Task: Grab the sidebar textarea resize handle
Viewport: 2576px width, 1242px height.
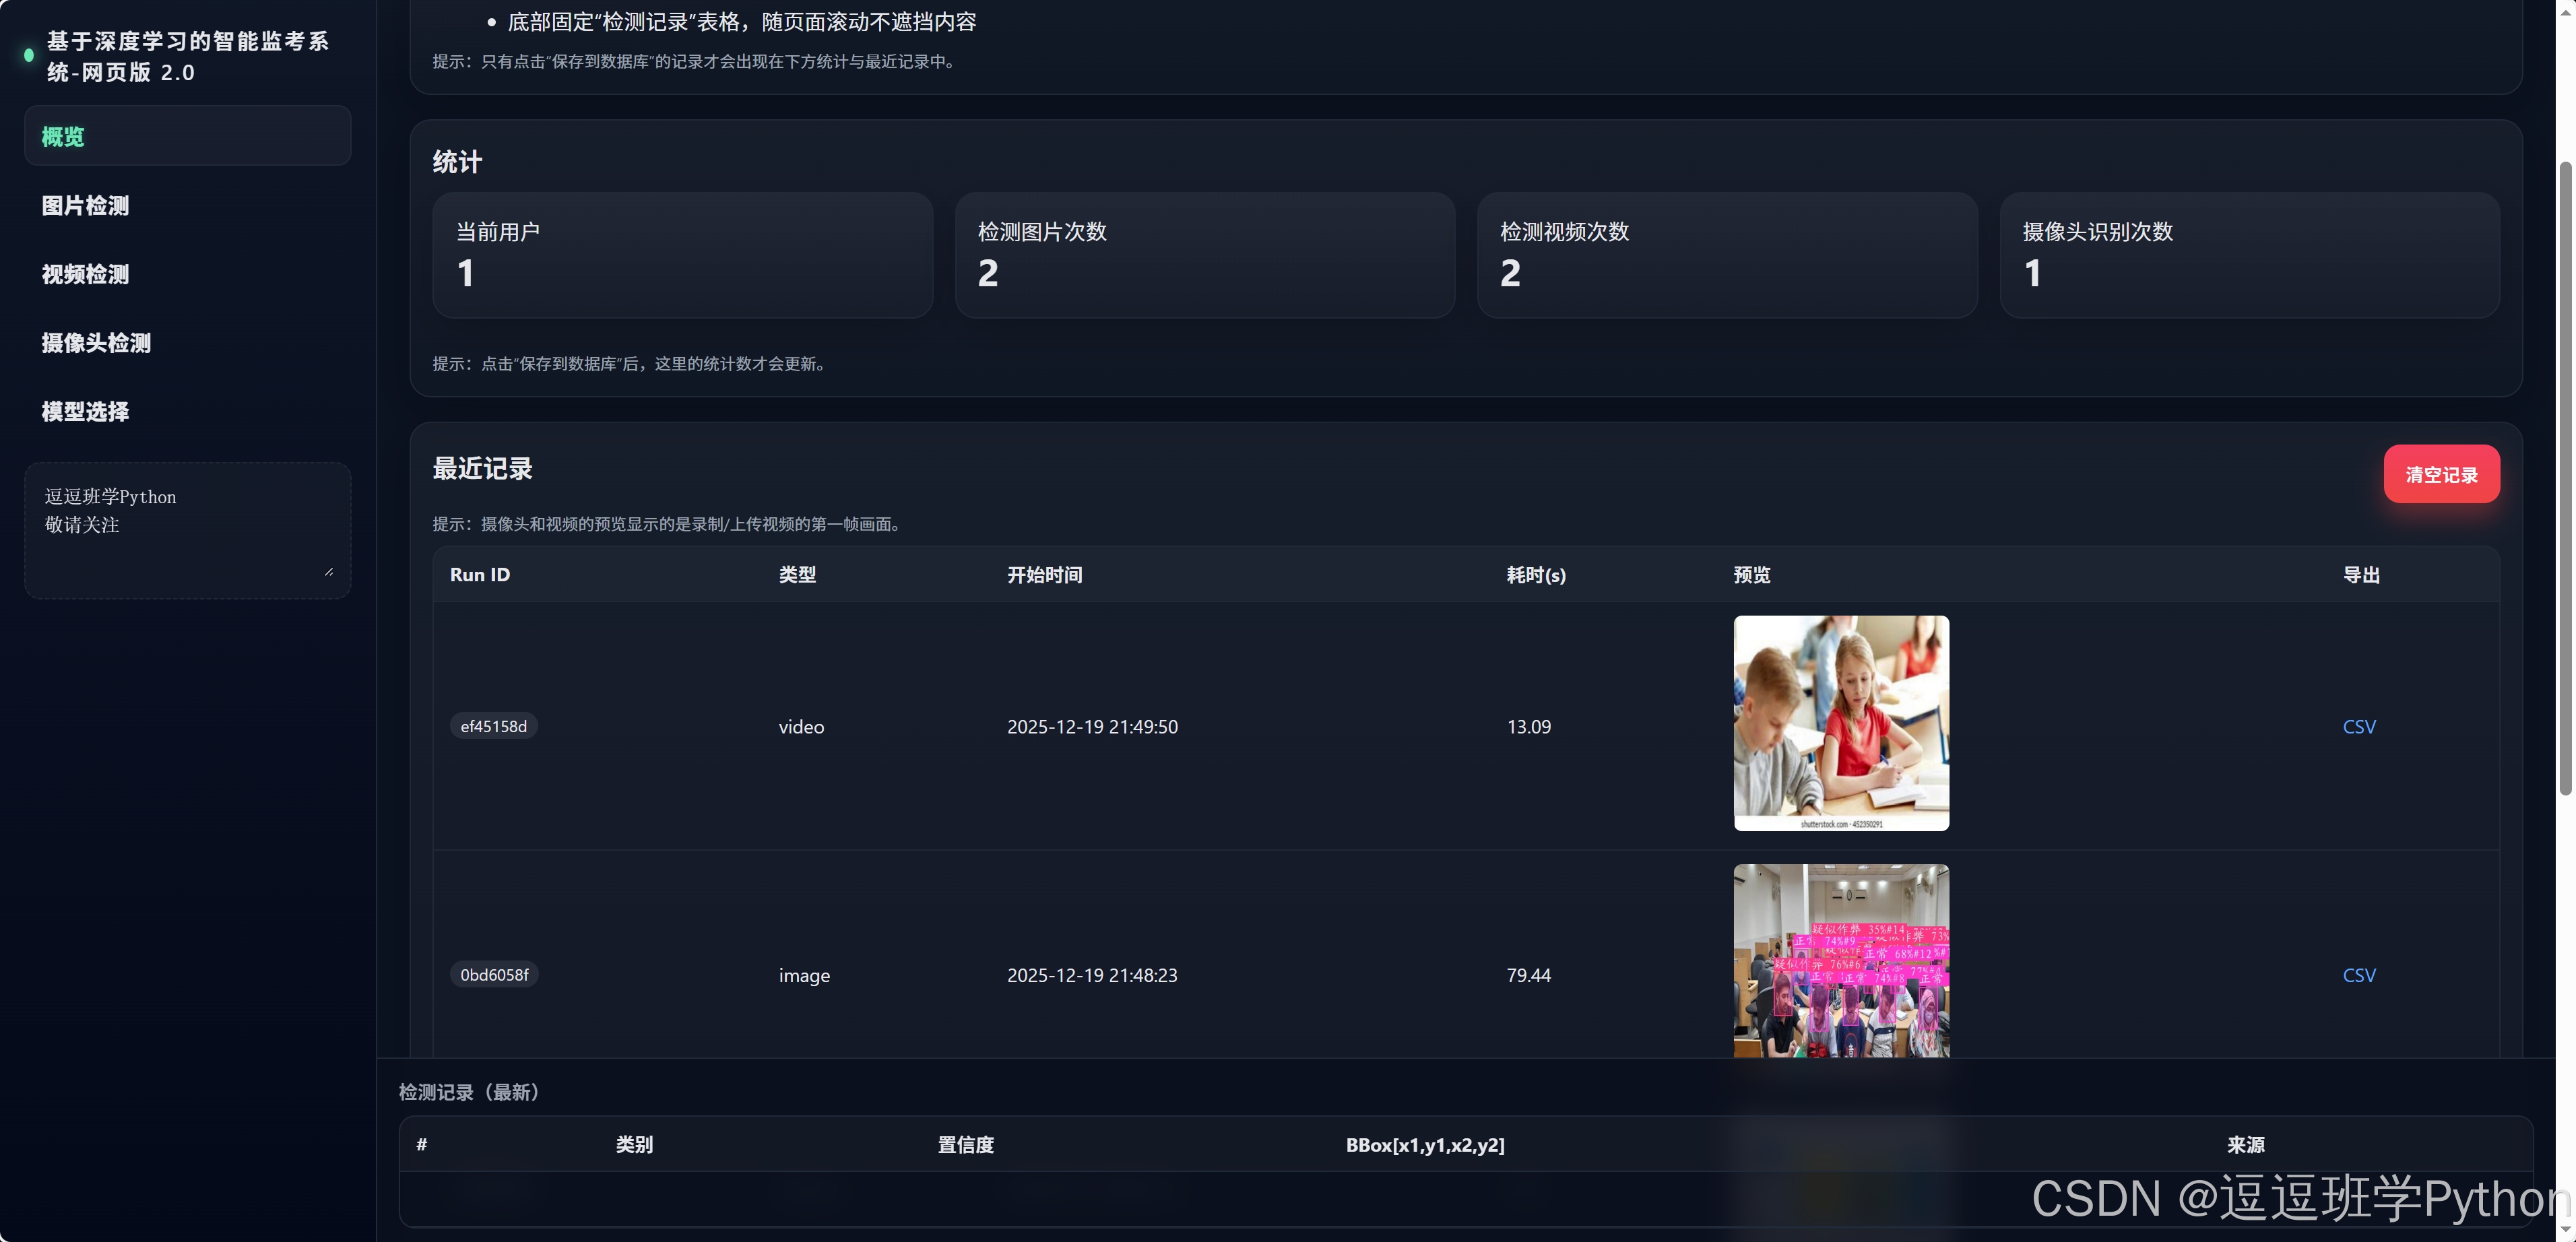Action: pyautogui.click(x=329, y=572)
